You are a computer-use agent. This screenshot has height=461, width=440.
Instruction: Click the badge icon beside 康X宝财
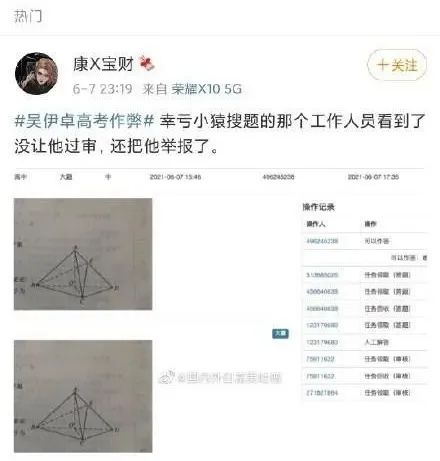point(147,63)
